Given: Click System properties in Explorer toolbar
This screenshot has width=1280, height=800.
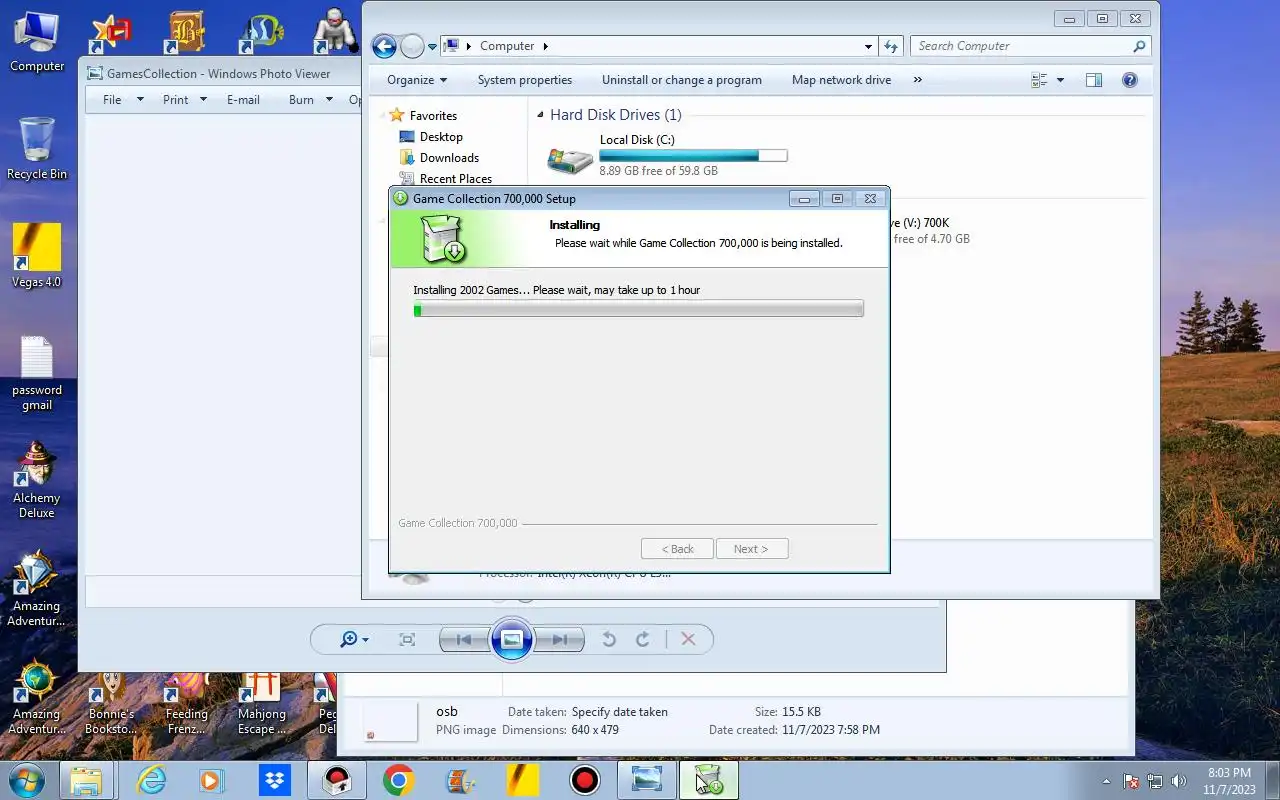Looking at the screenshot, I should (525, 80).
